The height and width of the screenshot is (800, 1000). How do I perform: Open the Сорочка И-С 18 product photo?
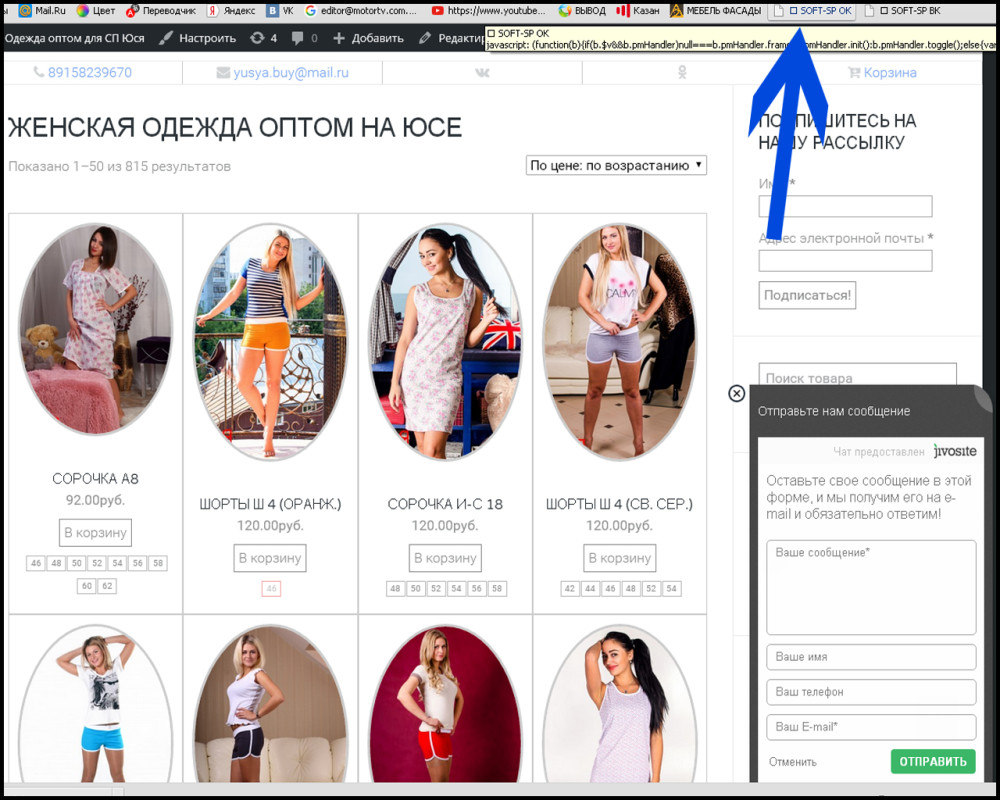coord(445,341)
